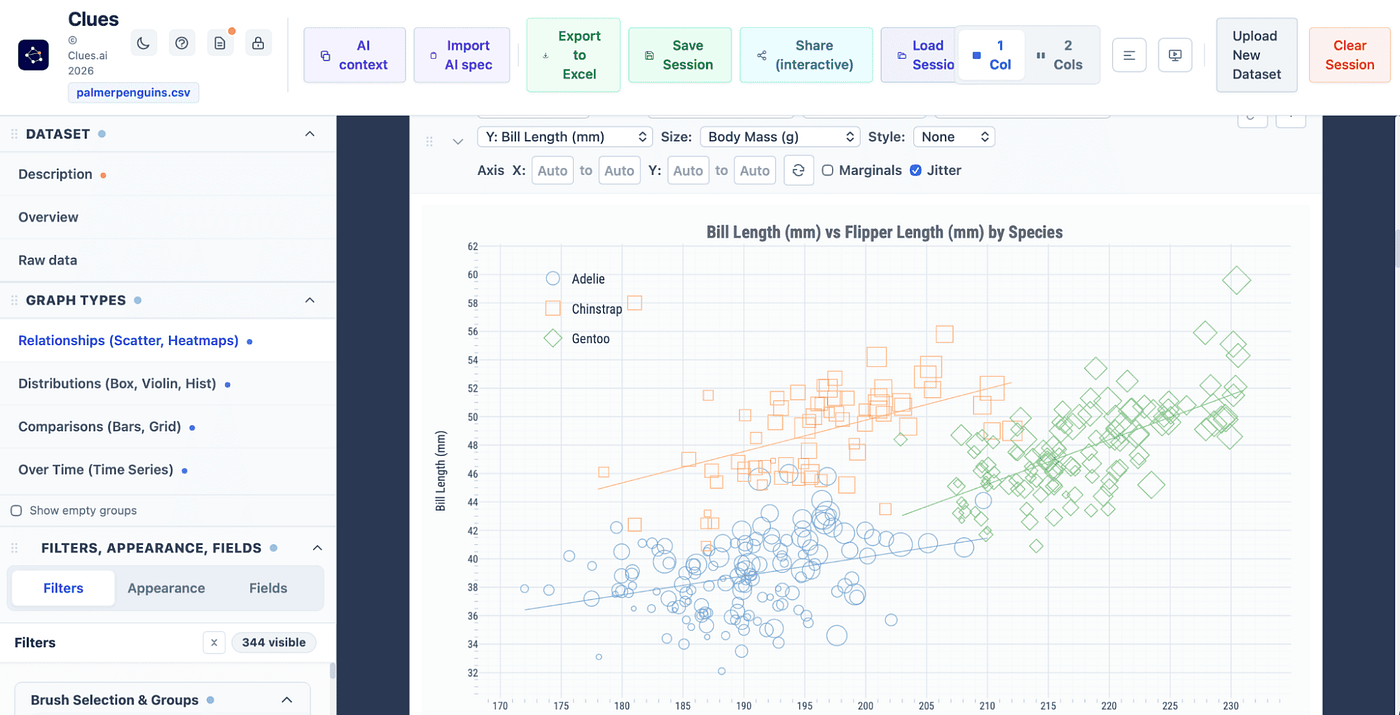The height and width of the screenshot is (715, 1400).
Task: Collapse the Graph Types section
Action: pos(310,300)
